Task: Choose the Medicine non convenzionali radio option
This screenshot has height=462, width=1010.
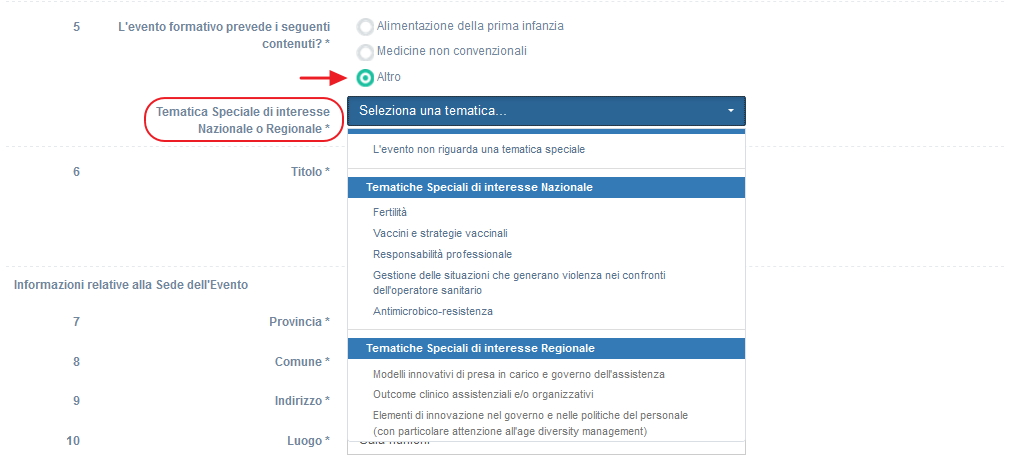Action: [x=365, y=52]
